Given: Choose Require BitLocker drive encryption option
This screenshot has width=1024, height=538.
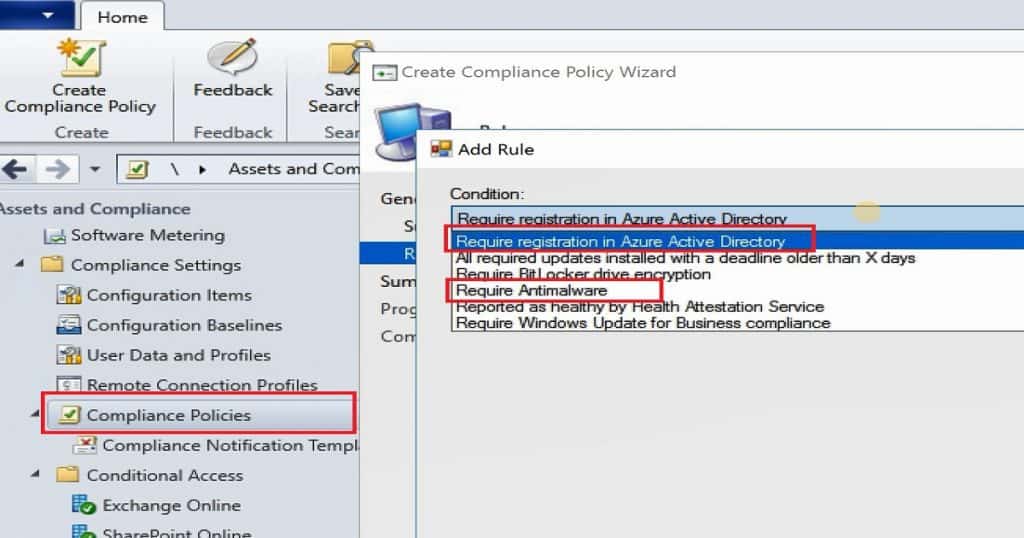Looking at the screenshot, I should [x=583, y=274].
